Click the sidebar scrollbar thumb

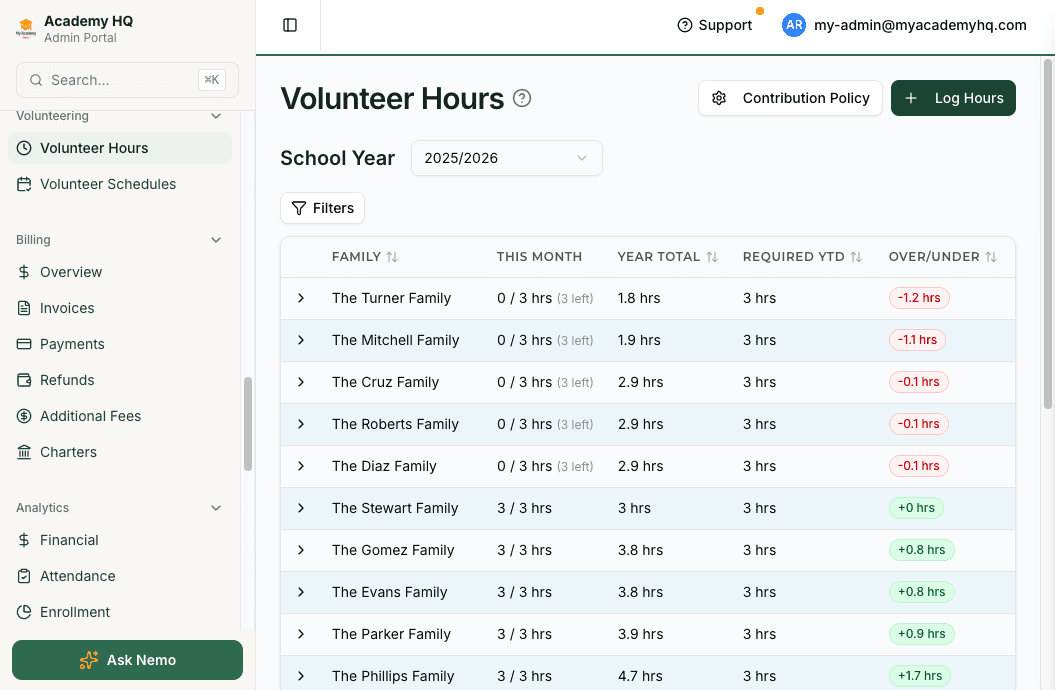[x=248, y=424]
